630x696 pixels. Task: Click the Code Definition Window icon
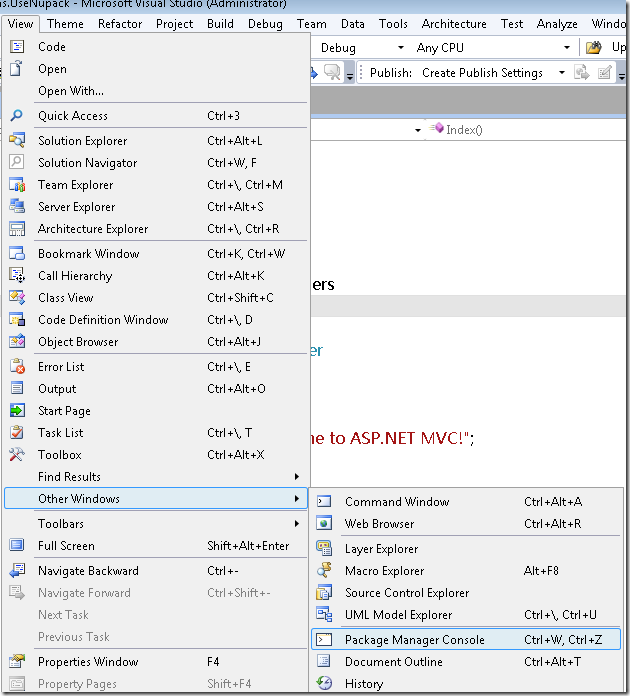click(17, 320)
